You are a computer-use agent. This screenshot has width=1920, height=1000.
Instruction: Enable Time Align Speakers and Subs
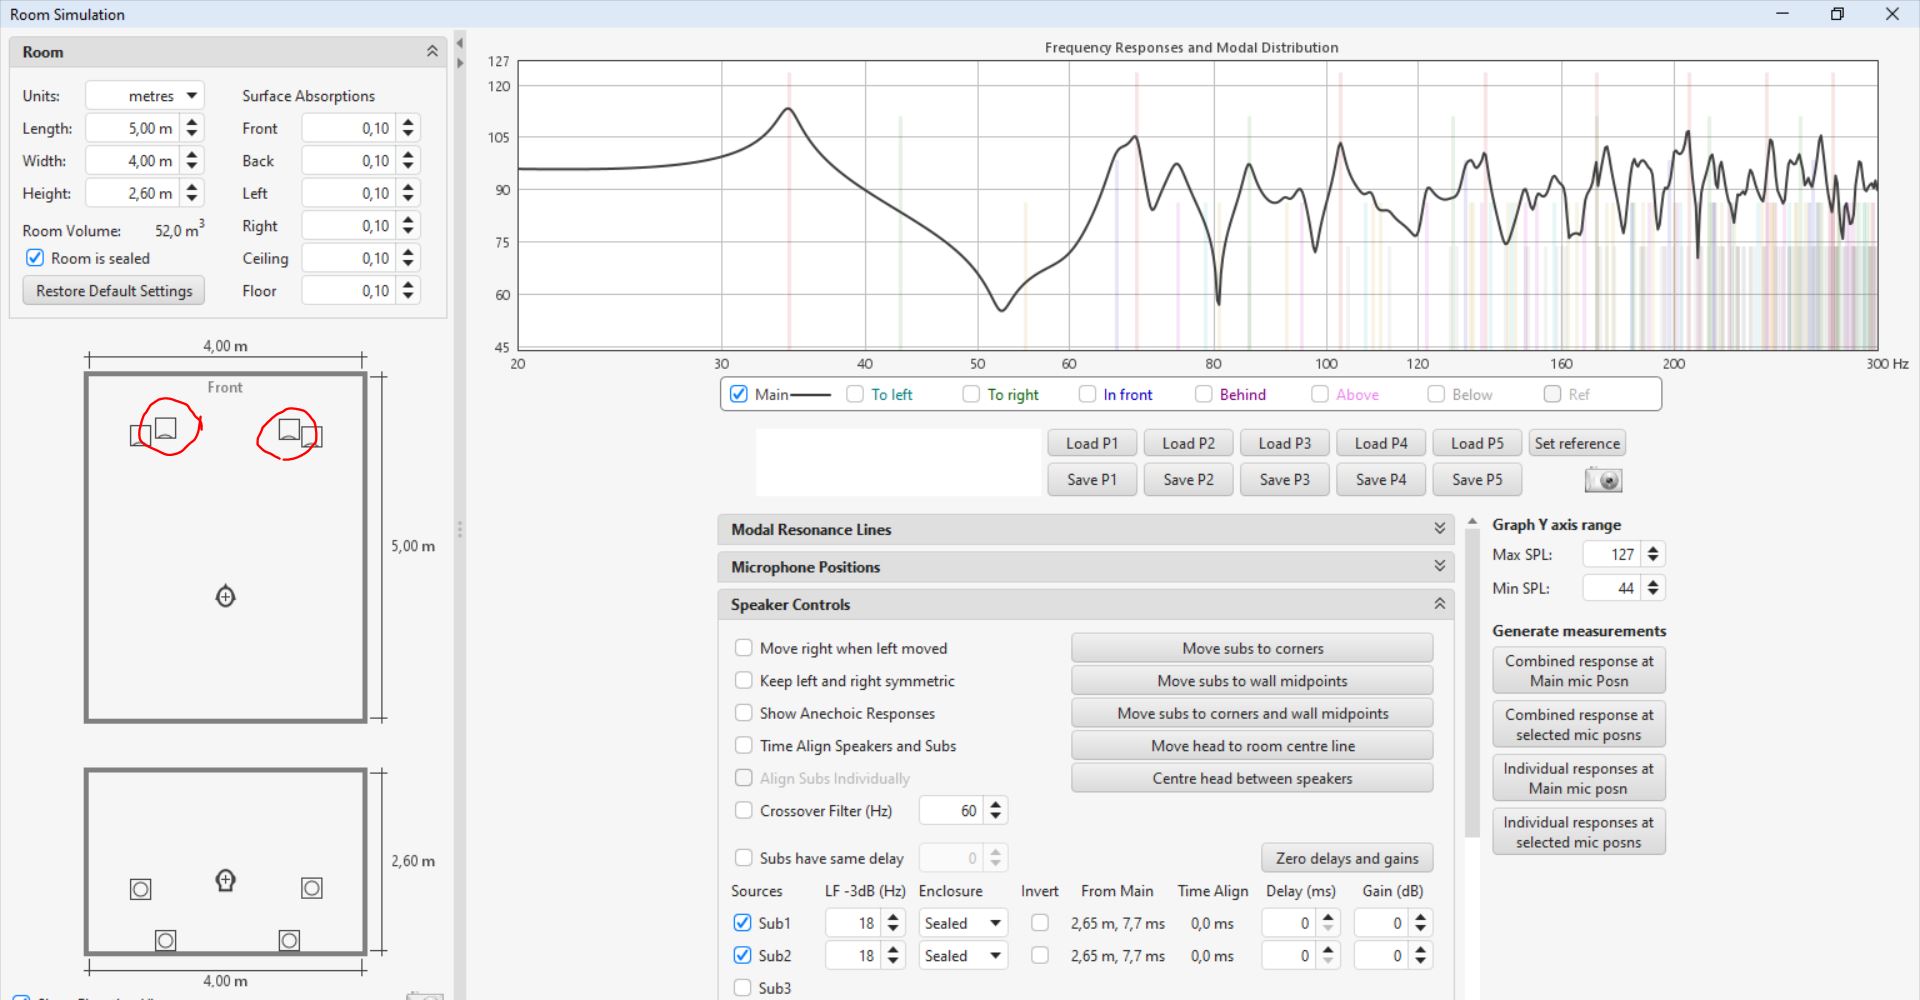pyautogui.click(x=743, y=746)
